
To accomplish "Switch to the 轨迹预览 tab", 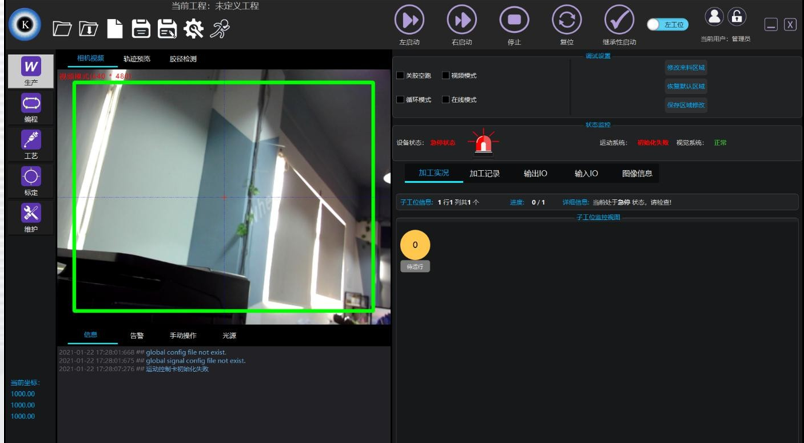I will tap(137, 59).
